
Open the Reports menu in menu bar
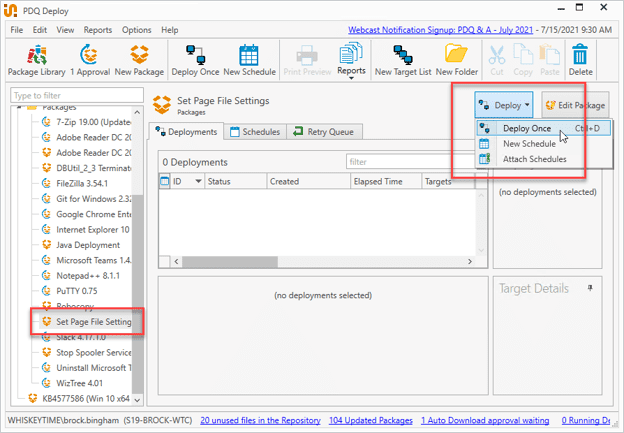[x=98, y=30]
